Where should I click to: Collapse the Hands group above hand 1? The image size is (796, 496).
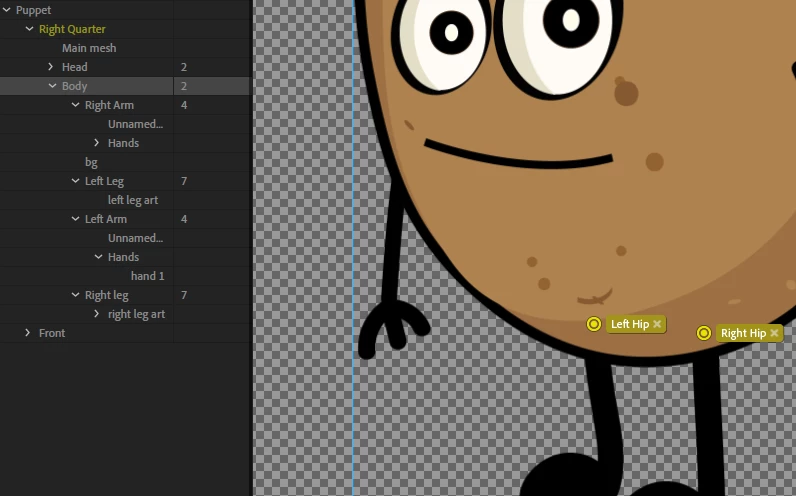click(x=98, y=257)
